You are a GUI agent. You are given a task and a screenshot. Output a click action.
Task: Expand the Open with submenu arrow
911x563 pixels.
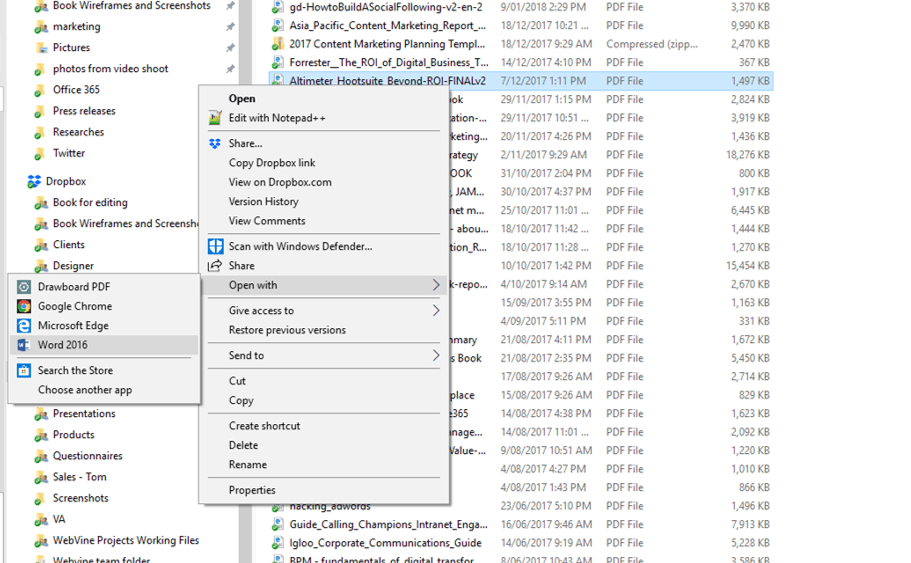pos(436,285)
